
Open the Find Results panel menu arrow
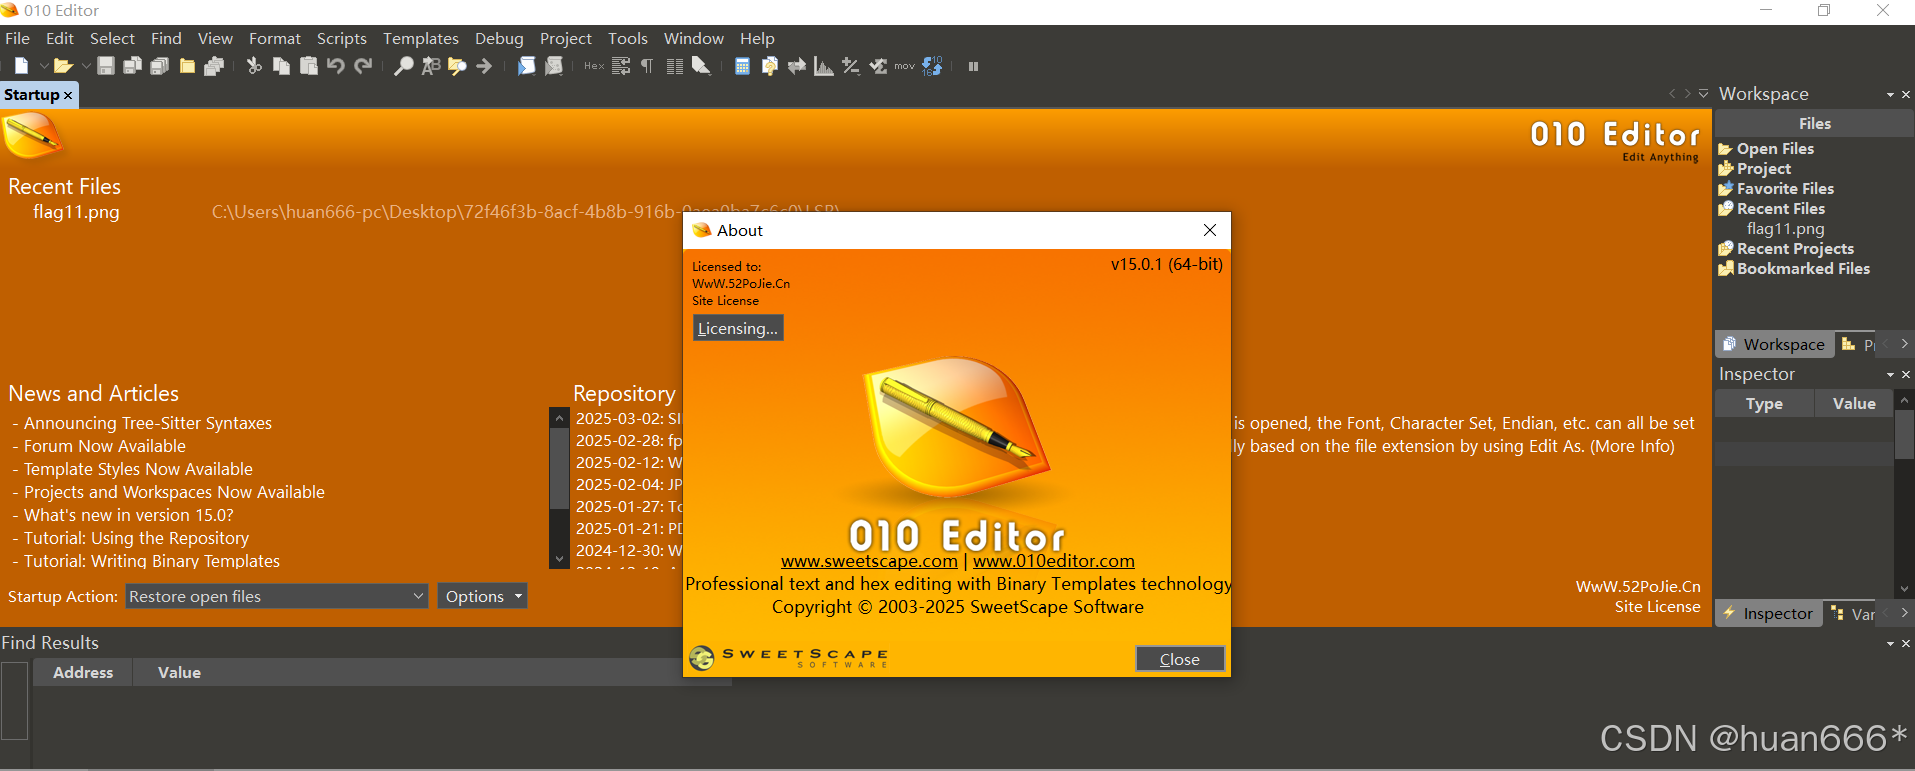click(1890, 644)
